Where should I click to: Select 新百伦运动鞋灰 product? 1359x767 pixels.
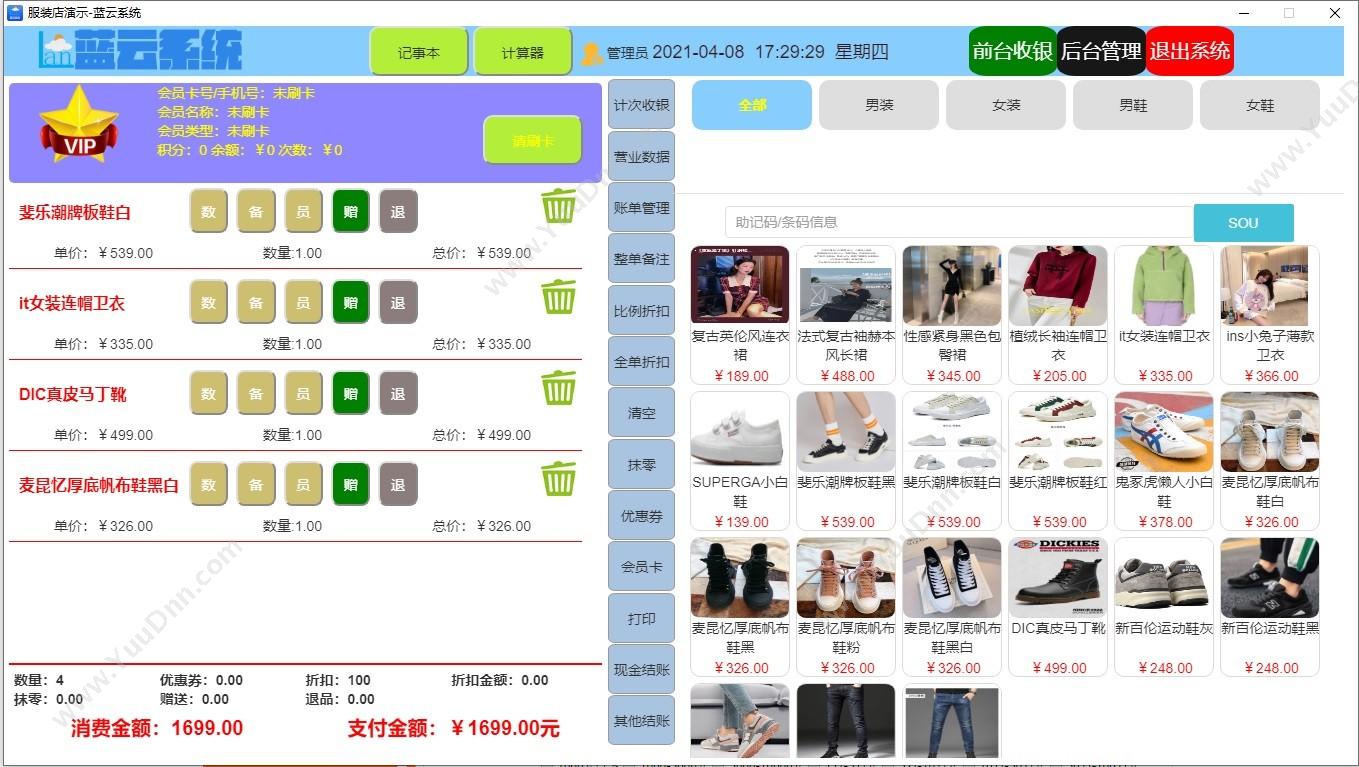1164,607
